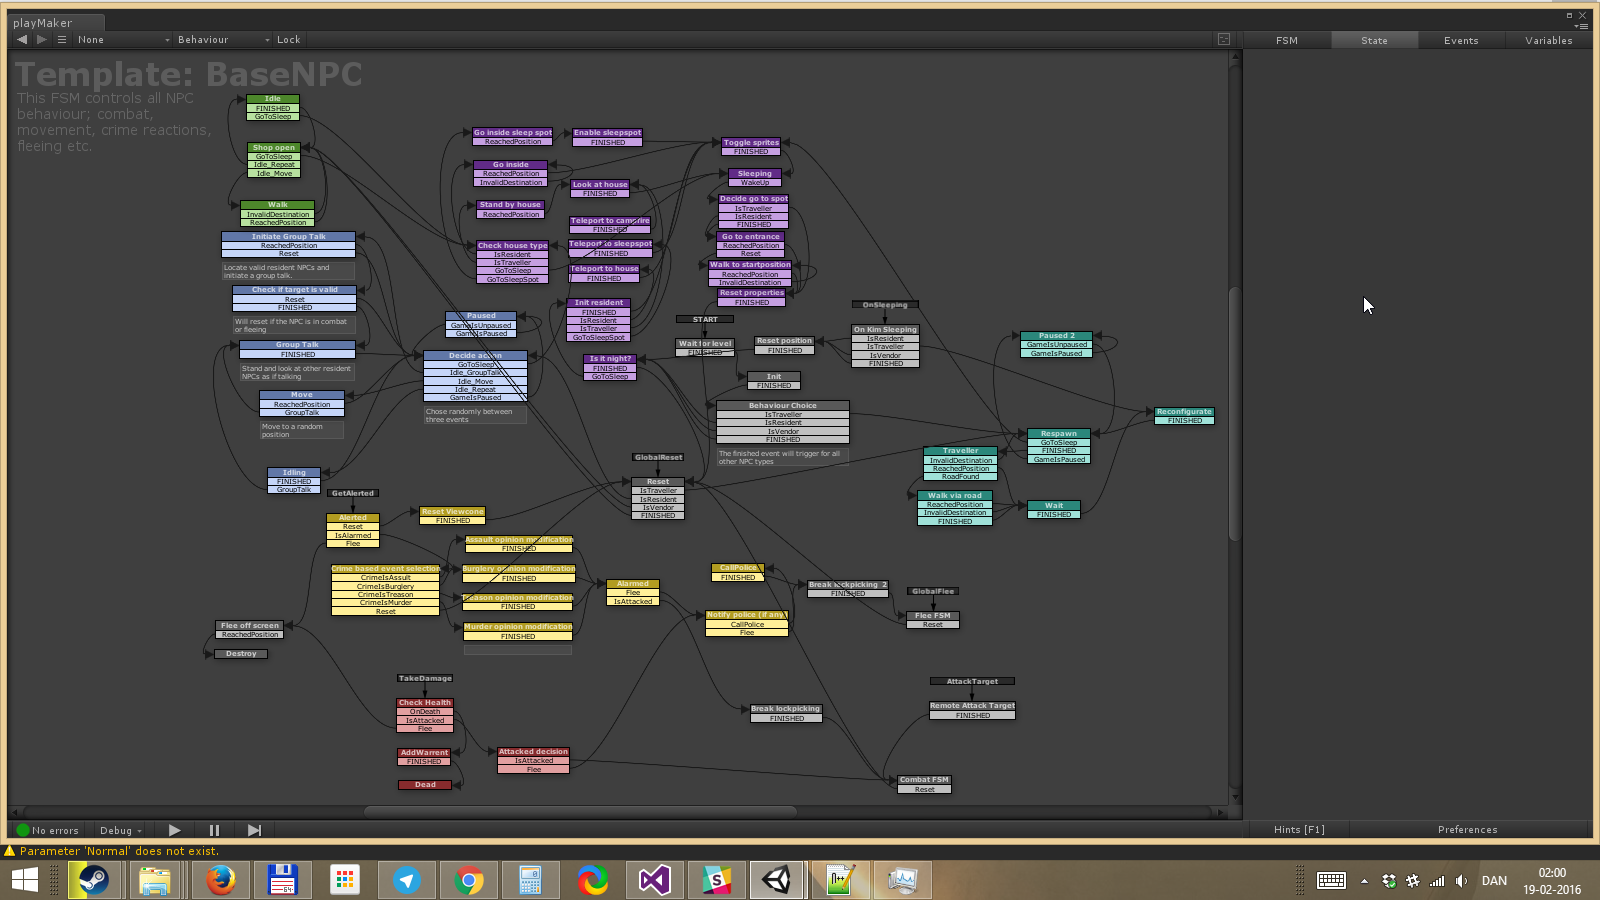1600x900 pixels.
Task: Go forward with the right arrow icon
Action: pos(42,40)
